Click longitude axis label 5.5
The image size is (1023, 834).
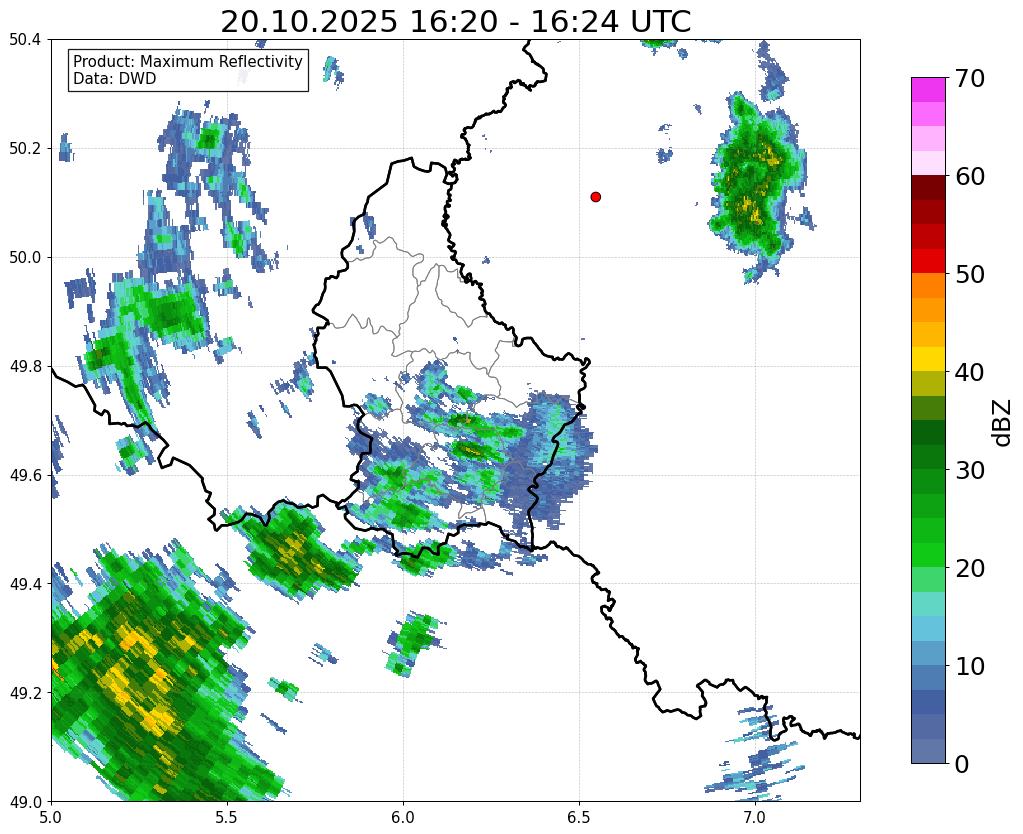click(227, 817)
